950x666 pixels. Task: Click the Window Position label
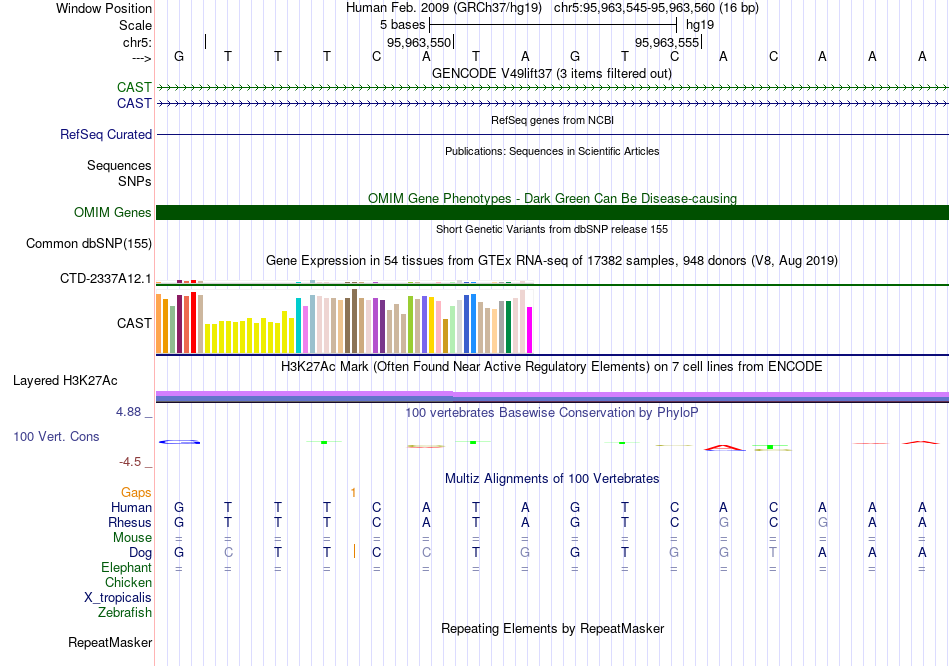(104, 8)
